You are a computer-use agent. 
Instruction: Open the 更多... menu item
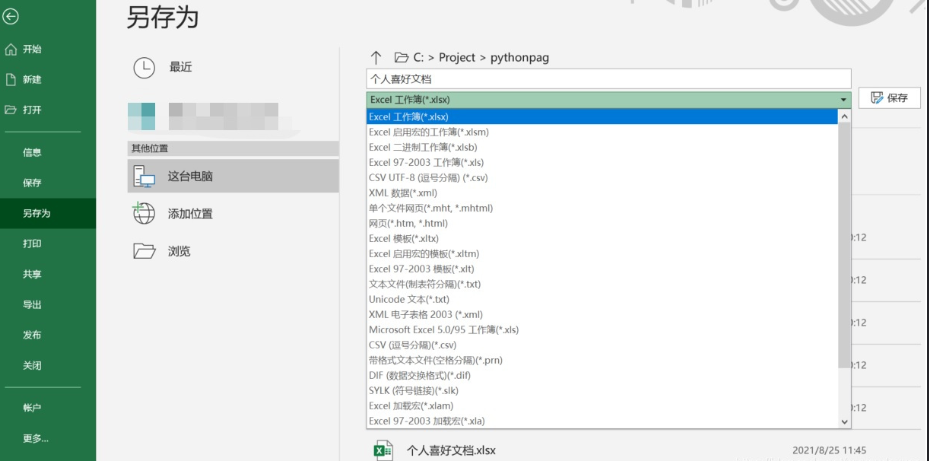point(36,438)
